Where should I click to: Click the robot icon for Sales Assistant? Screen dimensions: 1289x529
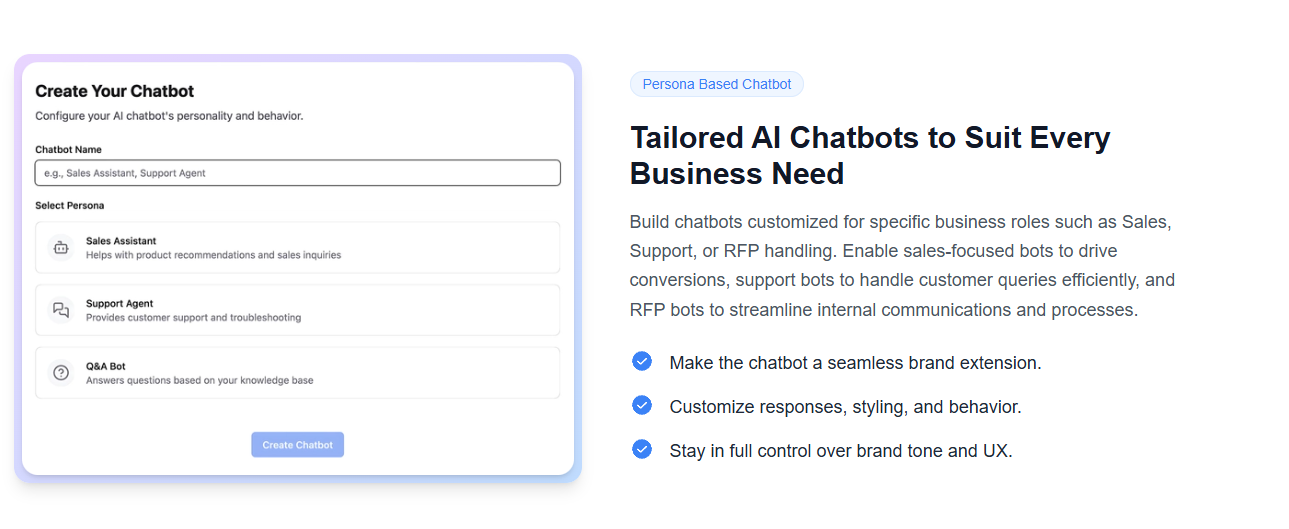61,248
